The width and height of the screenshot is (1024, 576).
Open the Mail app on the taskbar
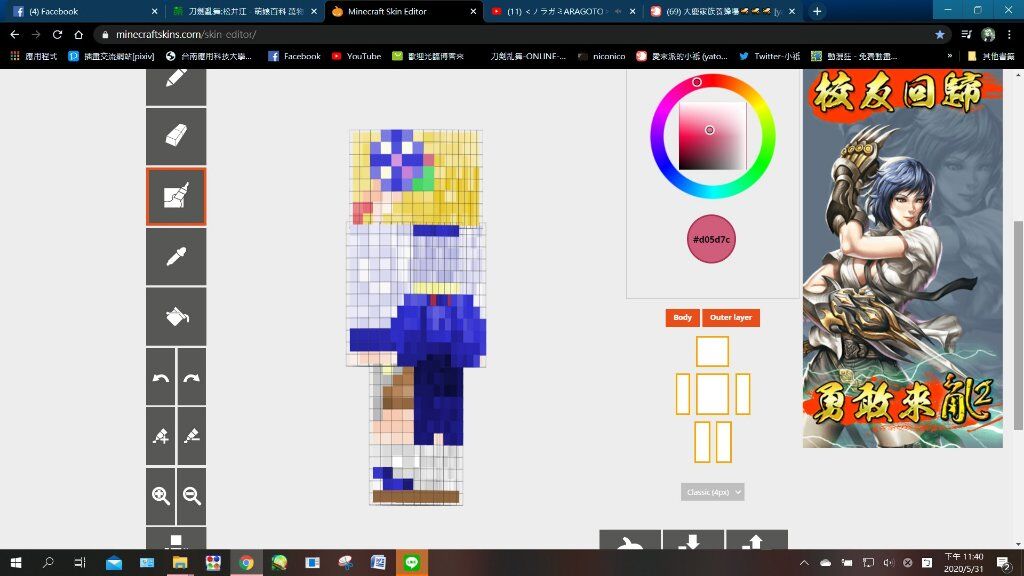114,562
